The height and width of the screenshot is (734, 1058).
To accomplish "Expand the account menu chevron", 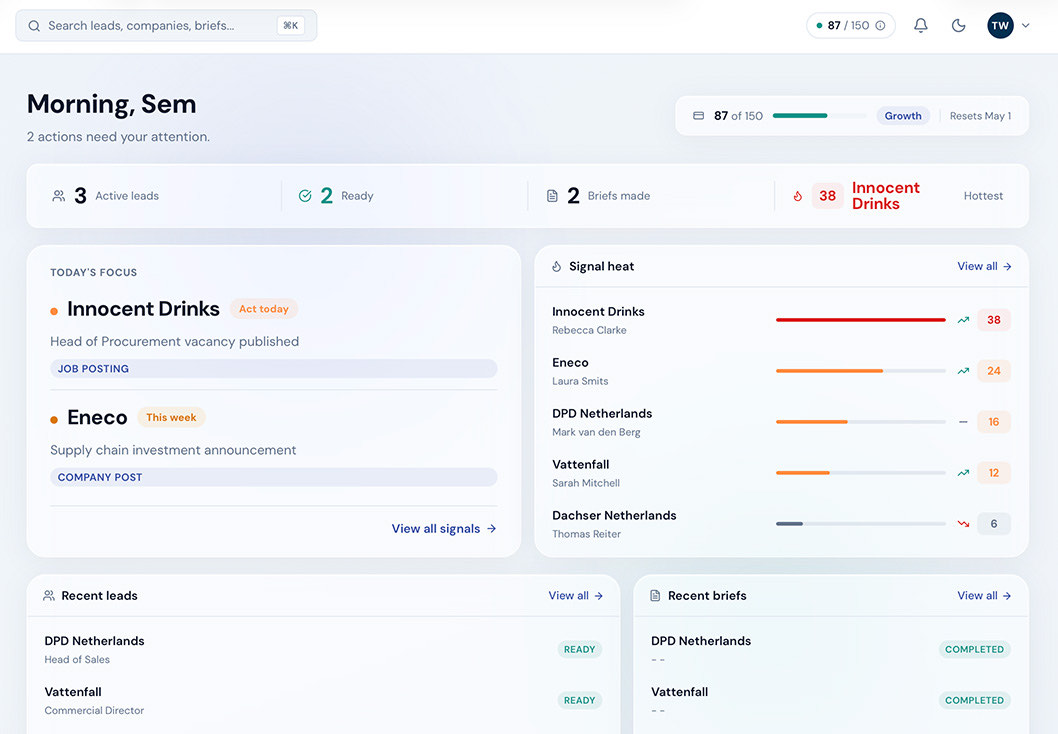I will pos(1026,26).
